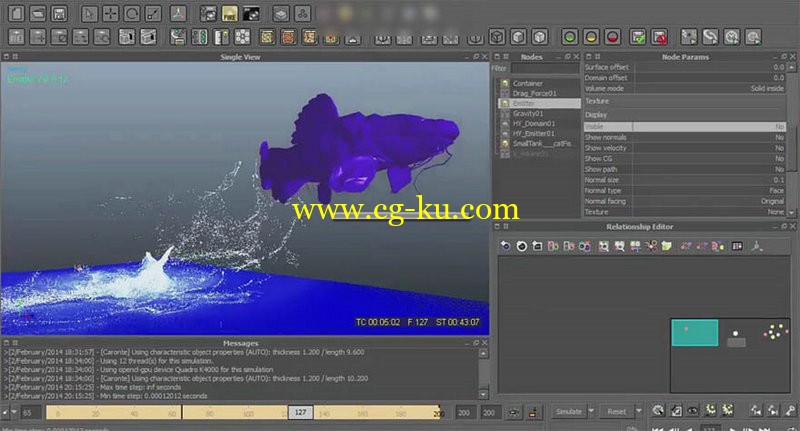The image size is (800, 431).
Task: Click the axis icon at Relationship Editor toolbar end
Action: 756,246
